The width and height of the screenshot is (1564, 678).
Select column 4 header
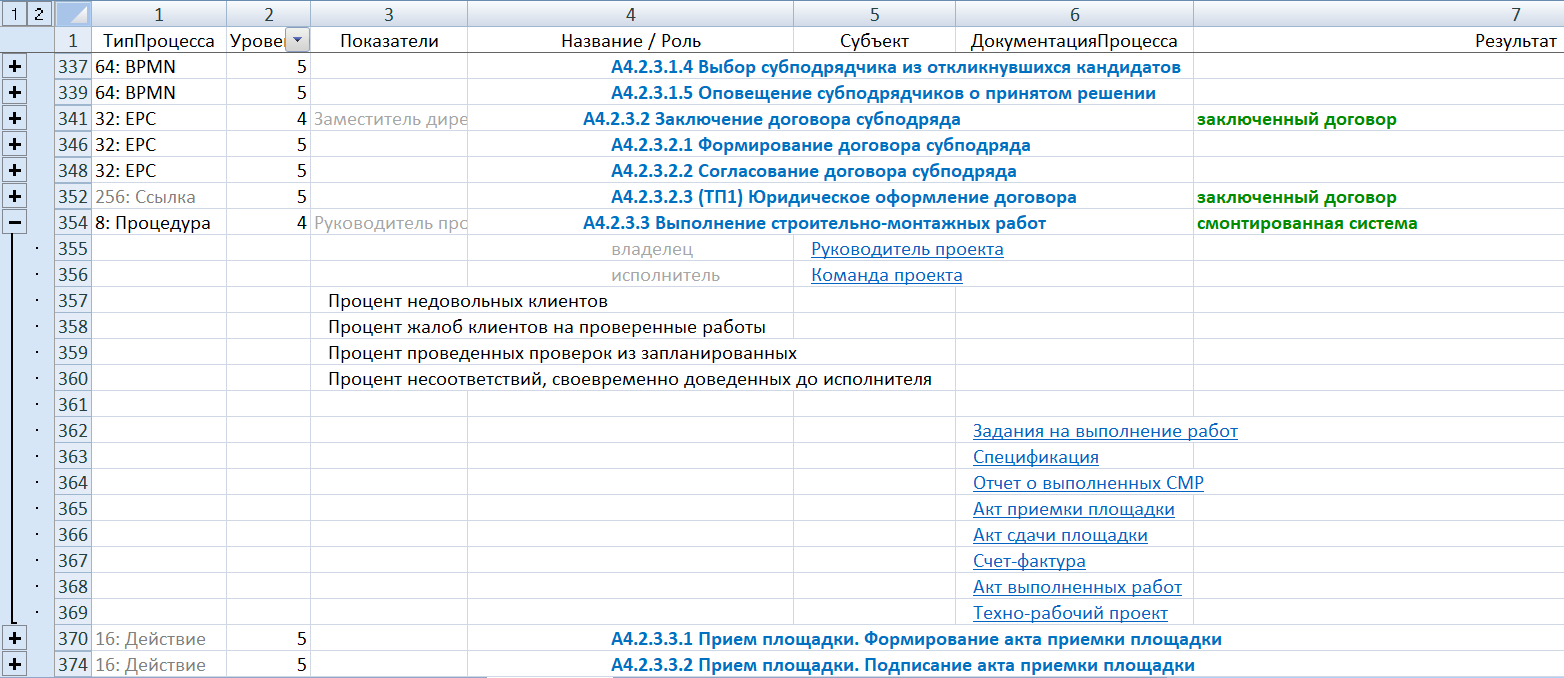coord(630,14)
